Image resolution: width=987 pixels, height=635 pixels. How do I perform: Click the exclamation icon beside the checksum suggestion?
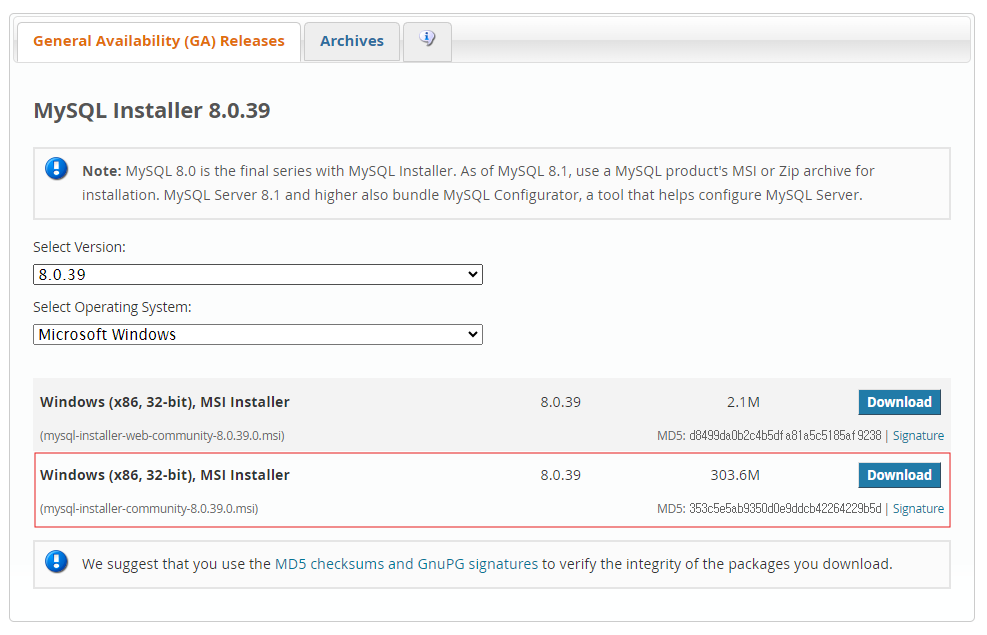[x=57, y=562]
